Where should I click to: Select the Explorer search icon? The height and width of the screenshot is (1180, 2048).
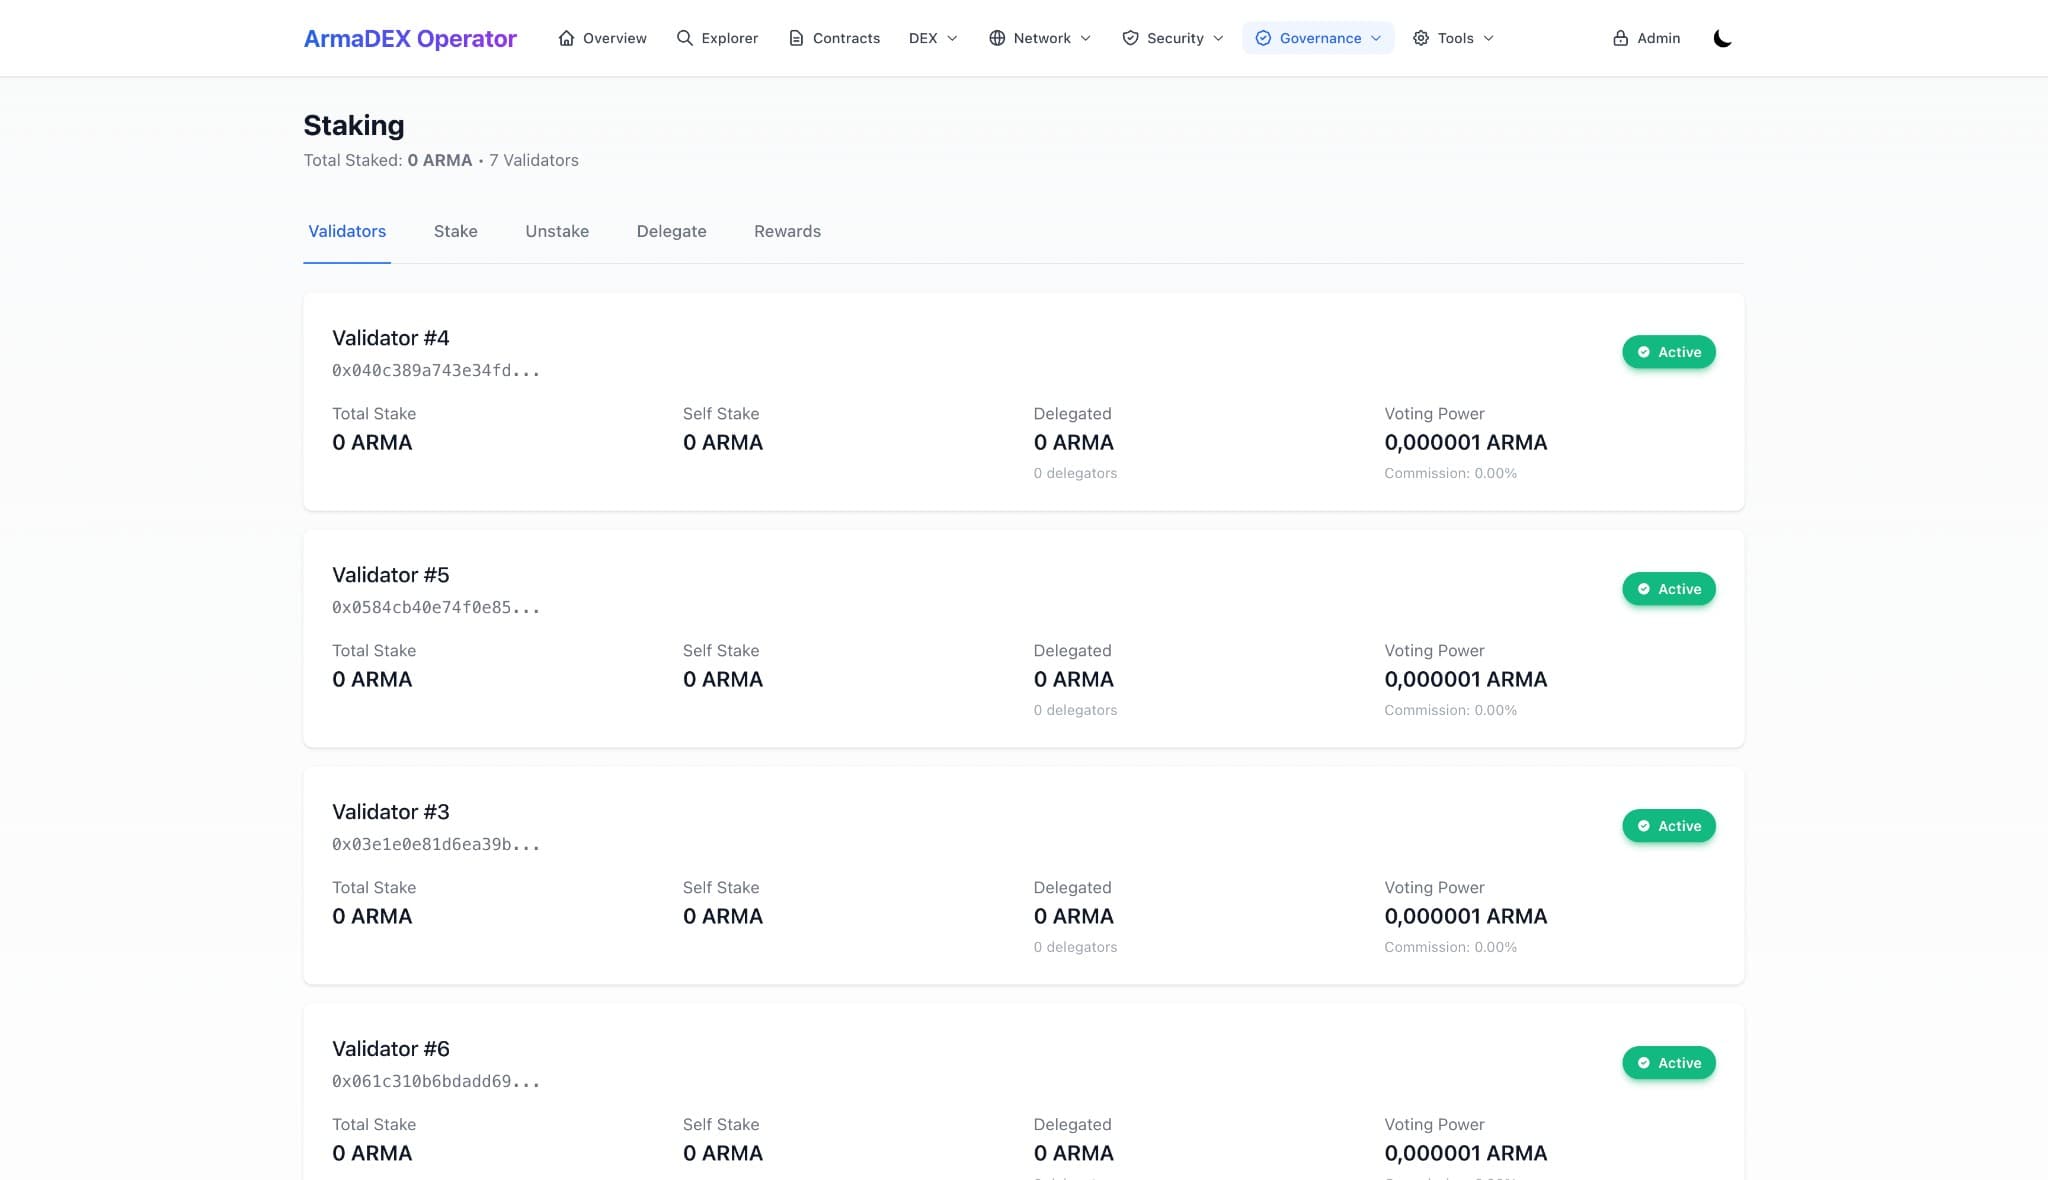tap(684, 37)
